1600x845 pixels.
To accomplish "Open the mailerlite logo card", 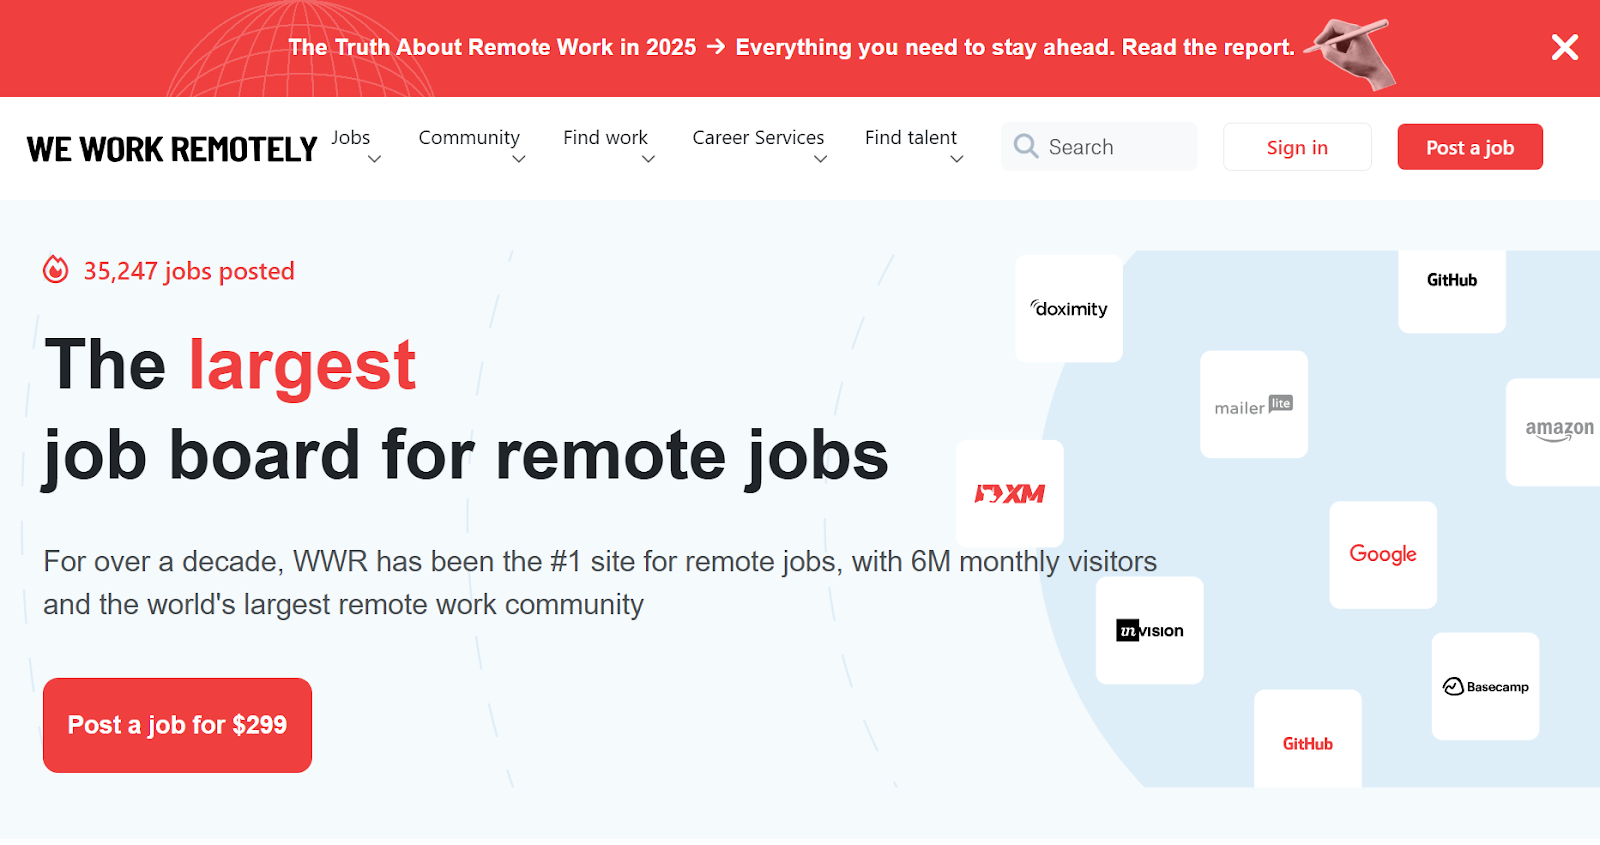I will [x=1254, y=404].
